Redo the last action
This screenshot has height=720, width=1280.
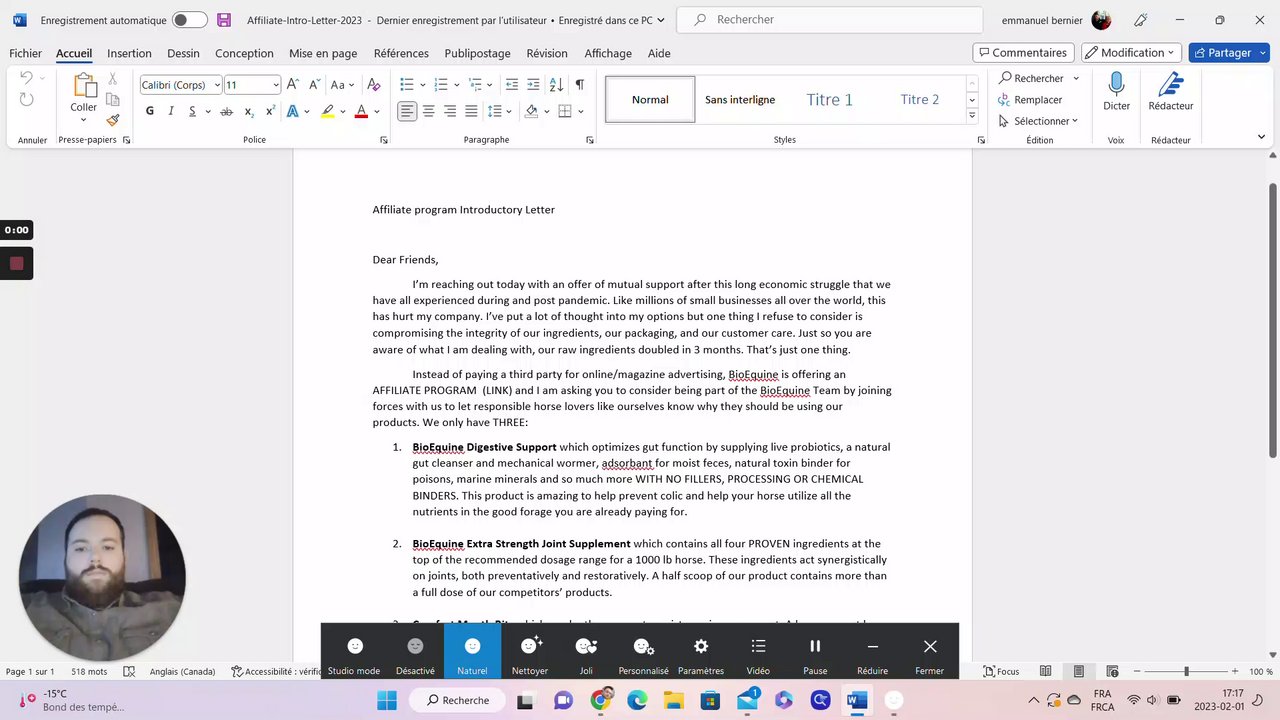27,99
